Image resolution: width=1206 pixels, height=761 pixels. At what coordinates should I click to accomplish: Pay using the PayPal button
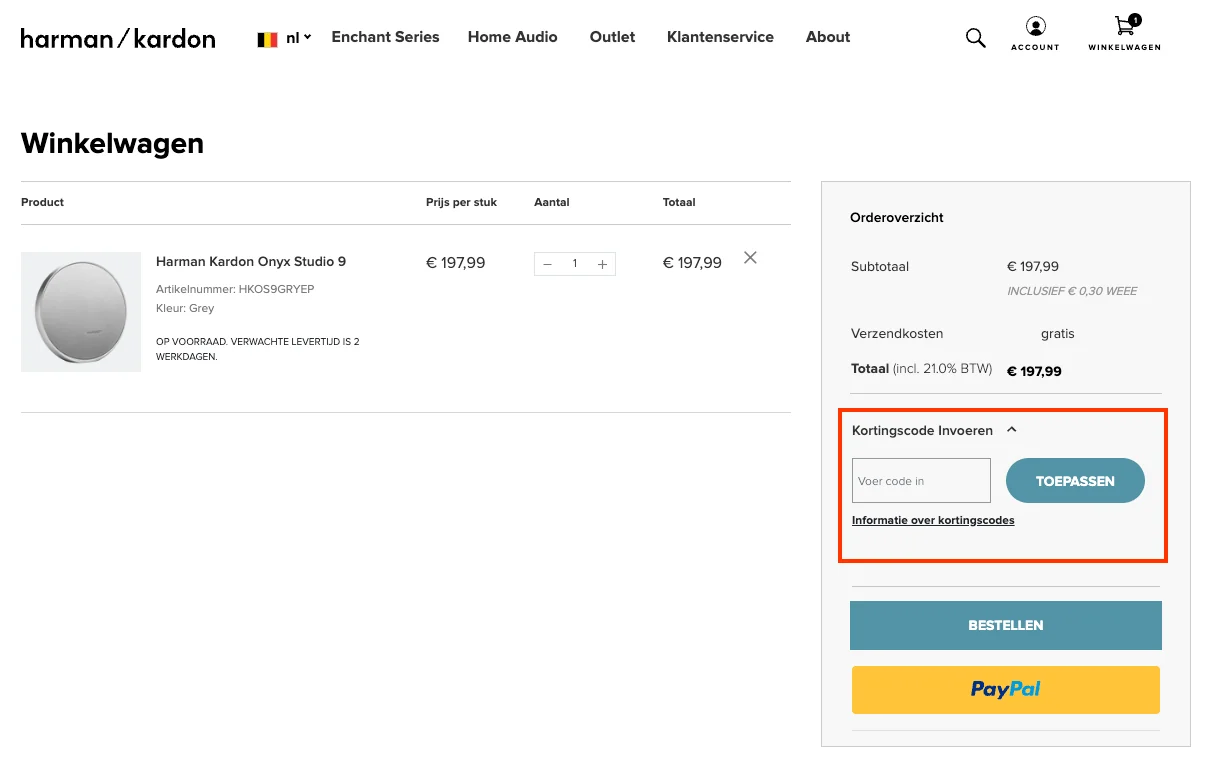1005,689
